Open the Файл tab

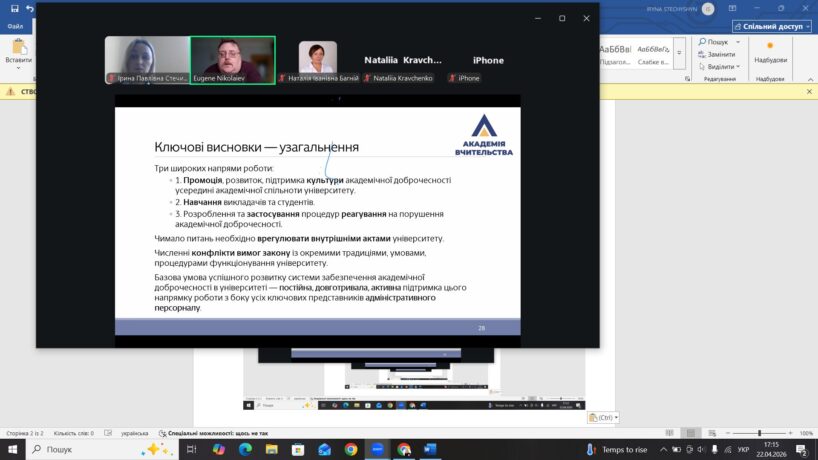(x=15, y=26)
